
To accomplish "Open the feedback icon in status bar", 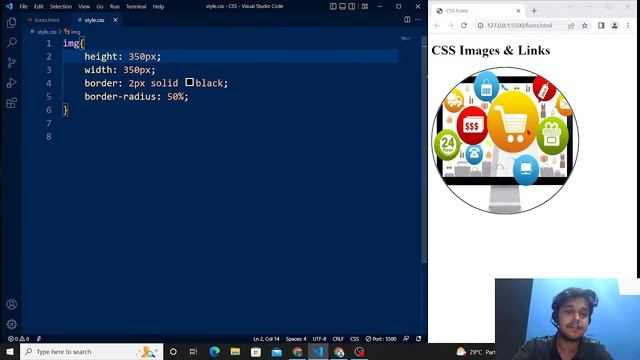I will coord(406,339).
